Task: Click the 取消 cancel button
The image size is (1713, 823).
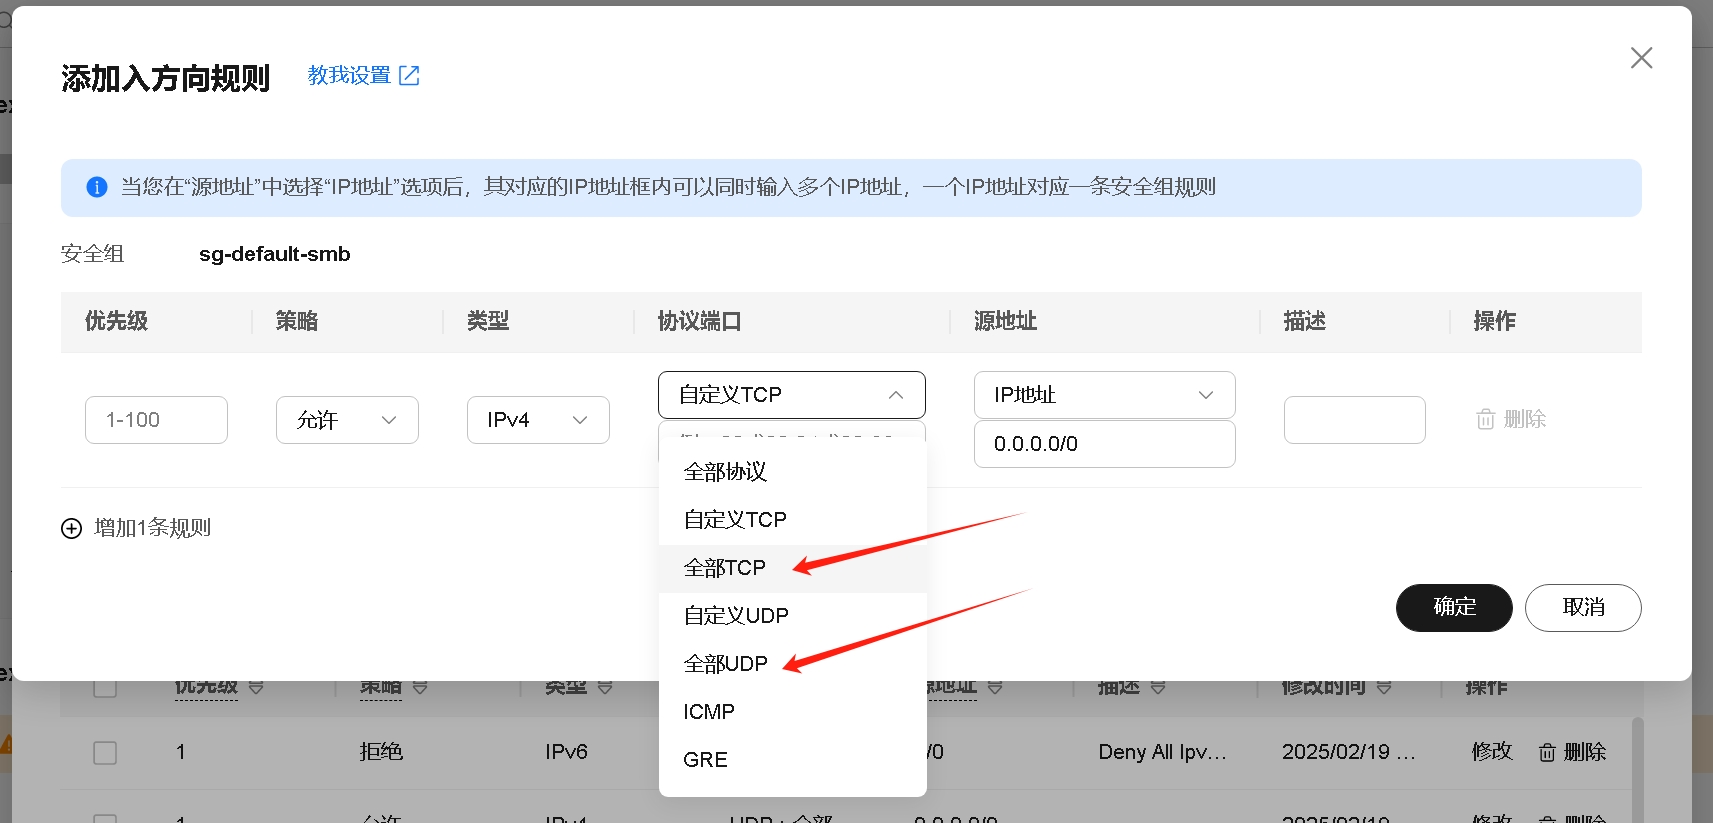Action: [x=1582, y=608]
